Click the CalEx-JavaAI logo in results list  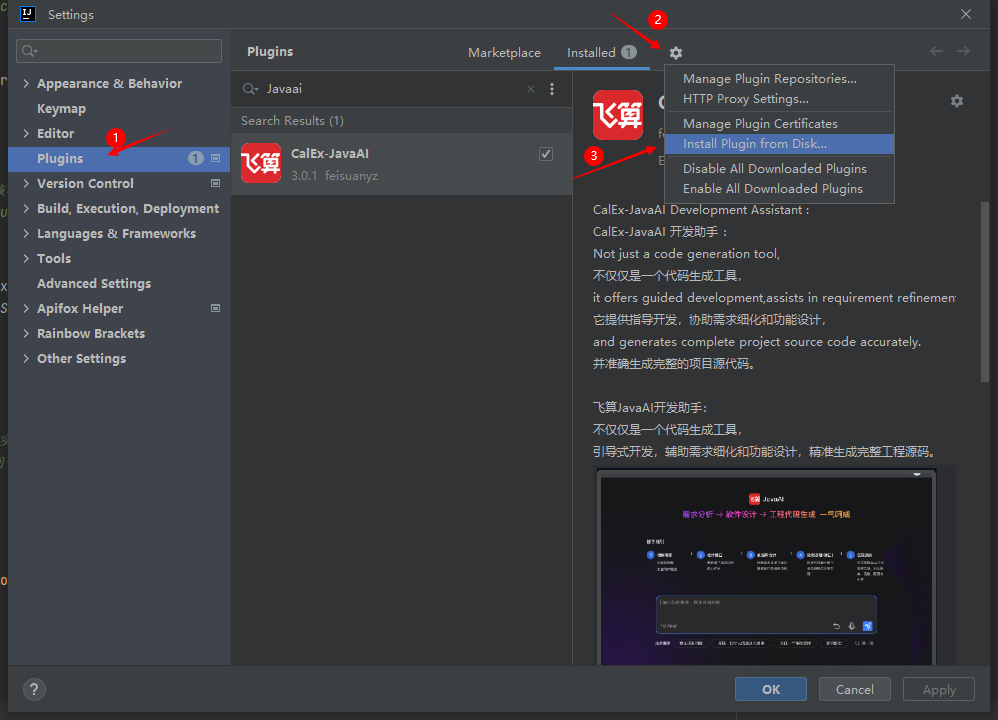click(261, 163)
